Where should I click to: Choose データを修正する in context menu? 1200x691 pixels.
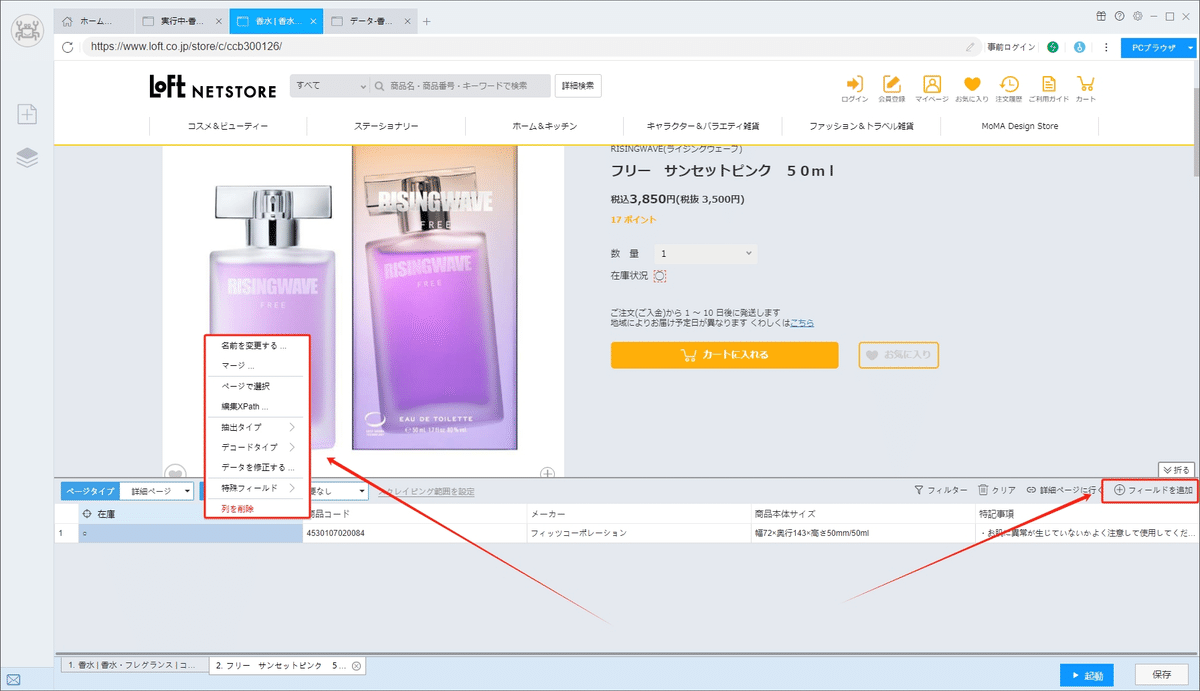click(257, 467)
